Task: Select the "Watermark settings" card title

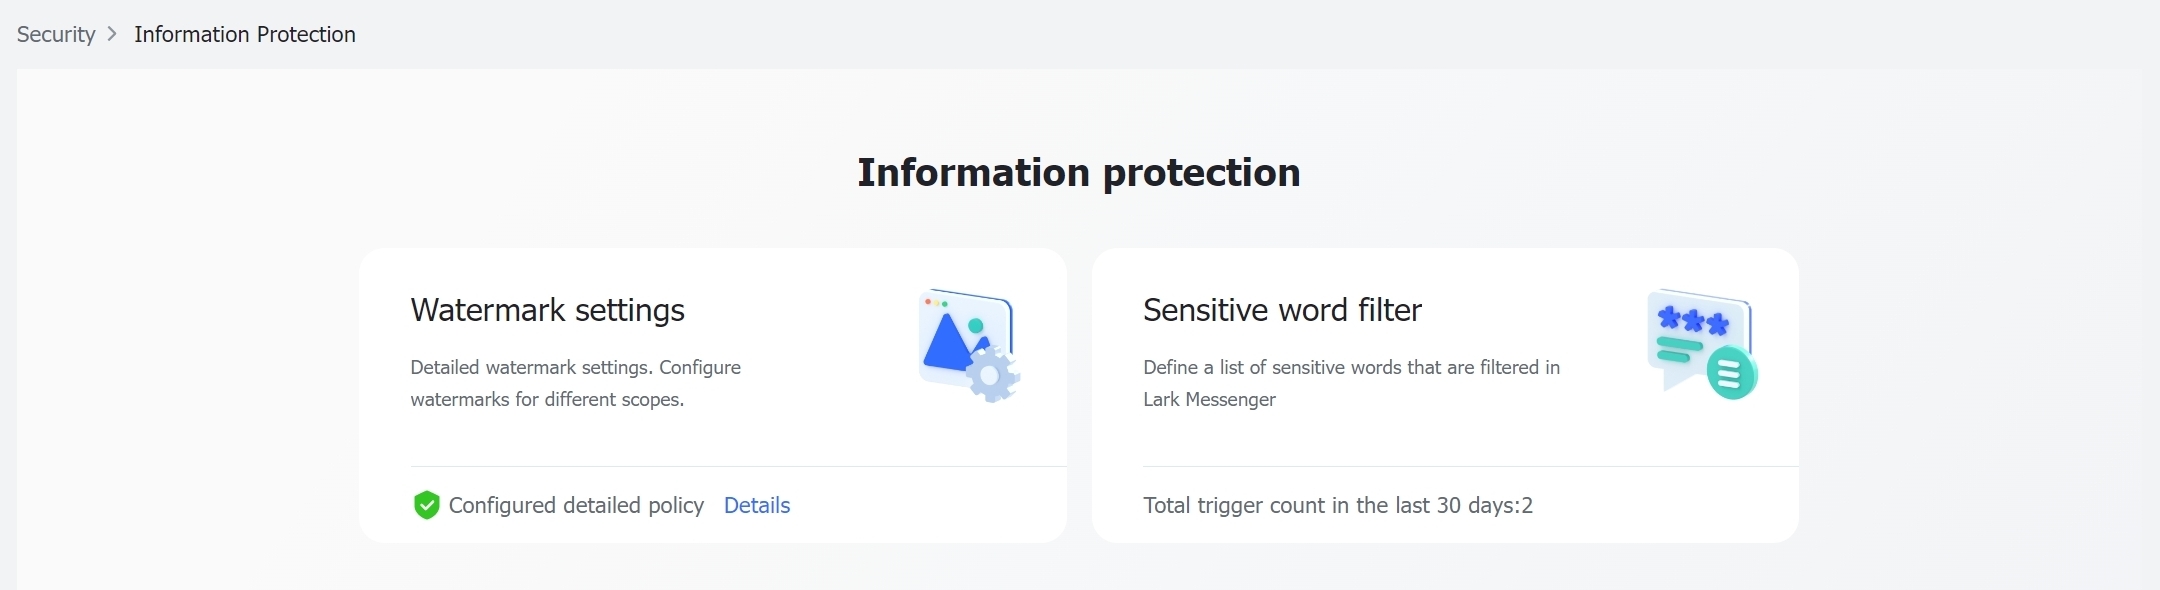Action: [x=547, y=311]
